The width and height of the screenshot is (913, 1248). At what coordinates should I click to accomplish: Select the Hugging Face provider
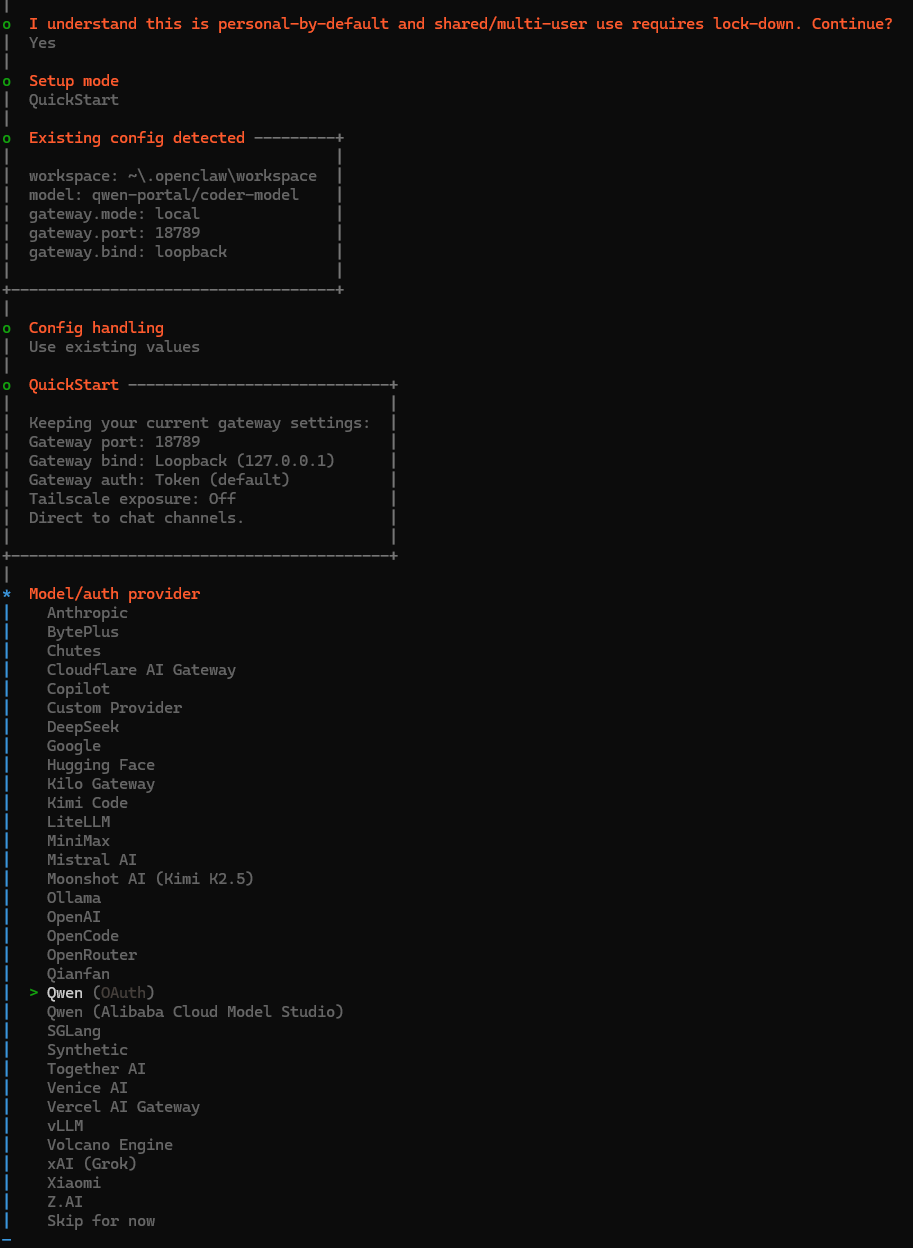[x=100, y=765]
